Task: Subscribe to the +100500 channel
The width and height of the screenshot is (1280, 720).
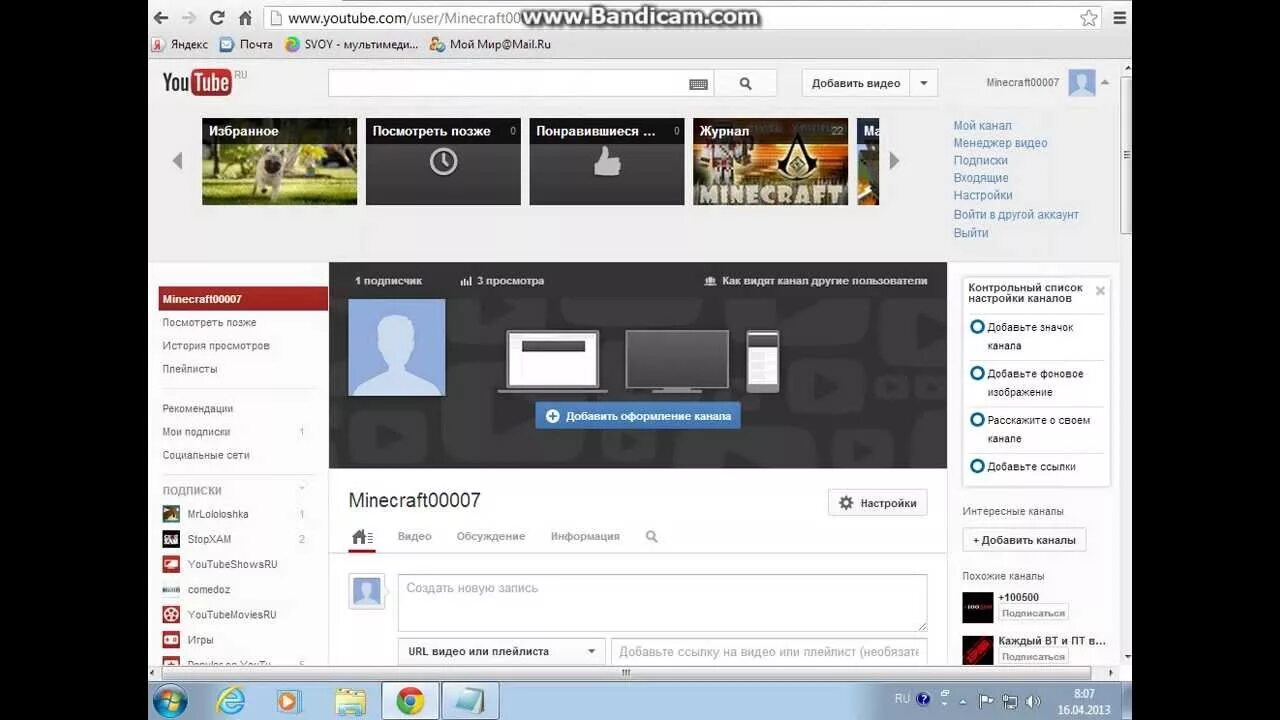Action: coord(1033,613)
